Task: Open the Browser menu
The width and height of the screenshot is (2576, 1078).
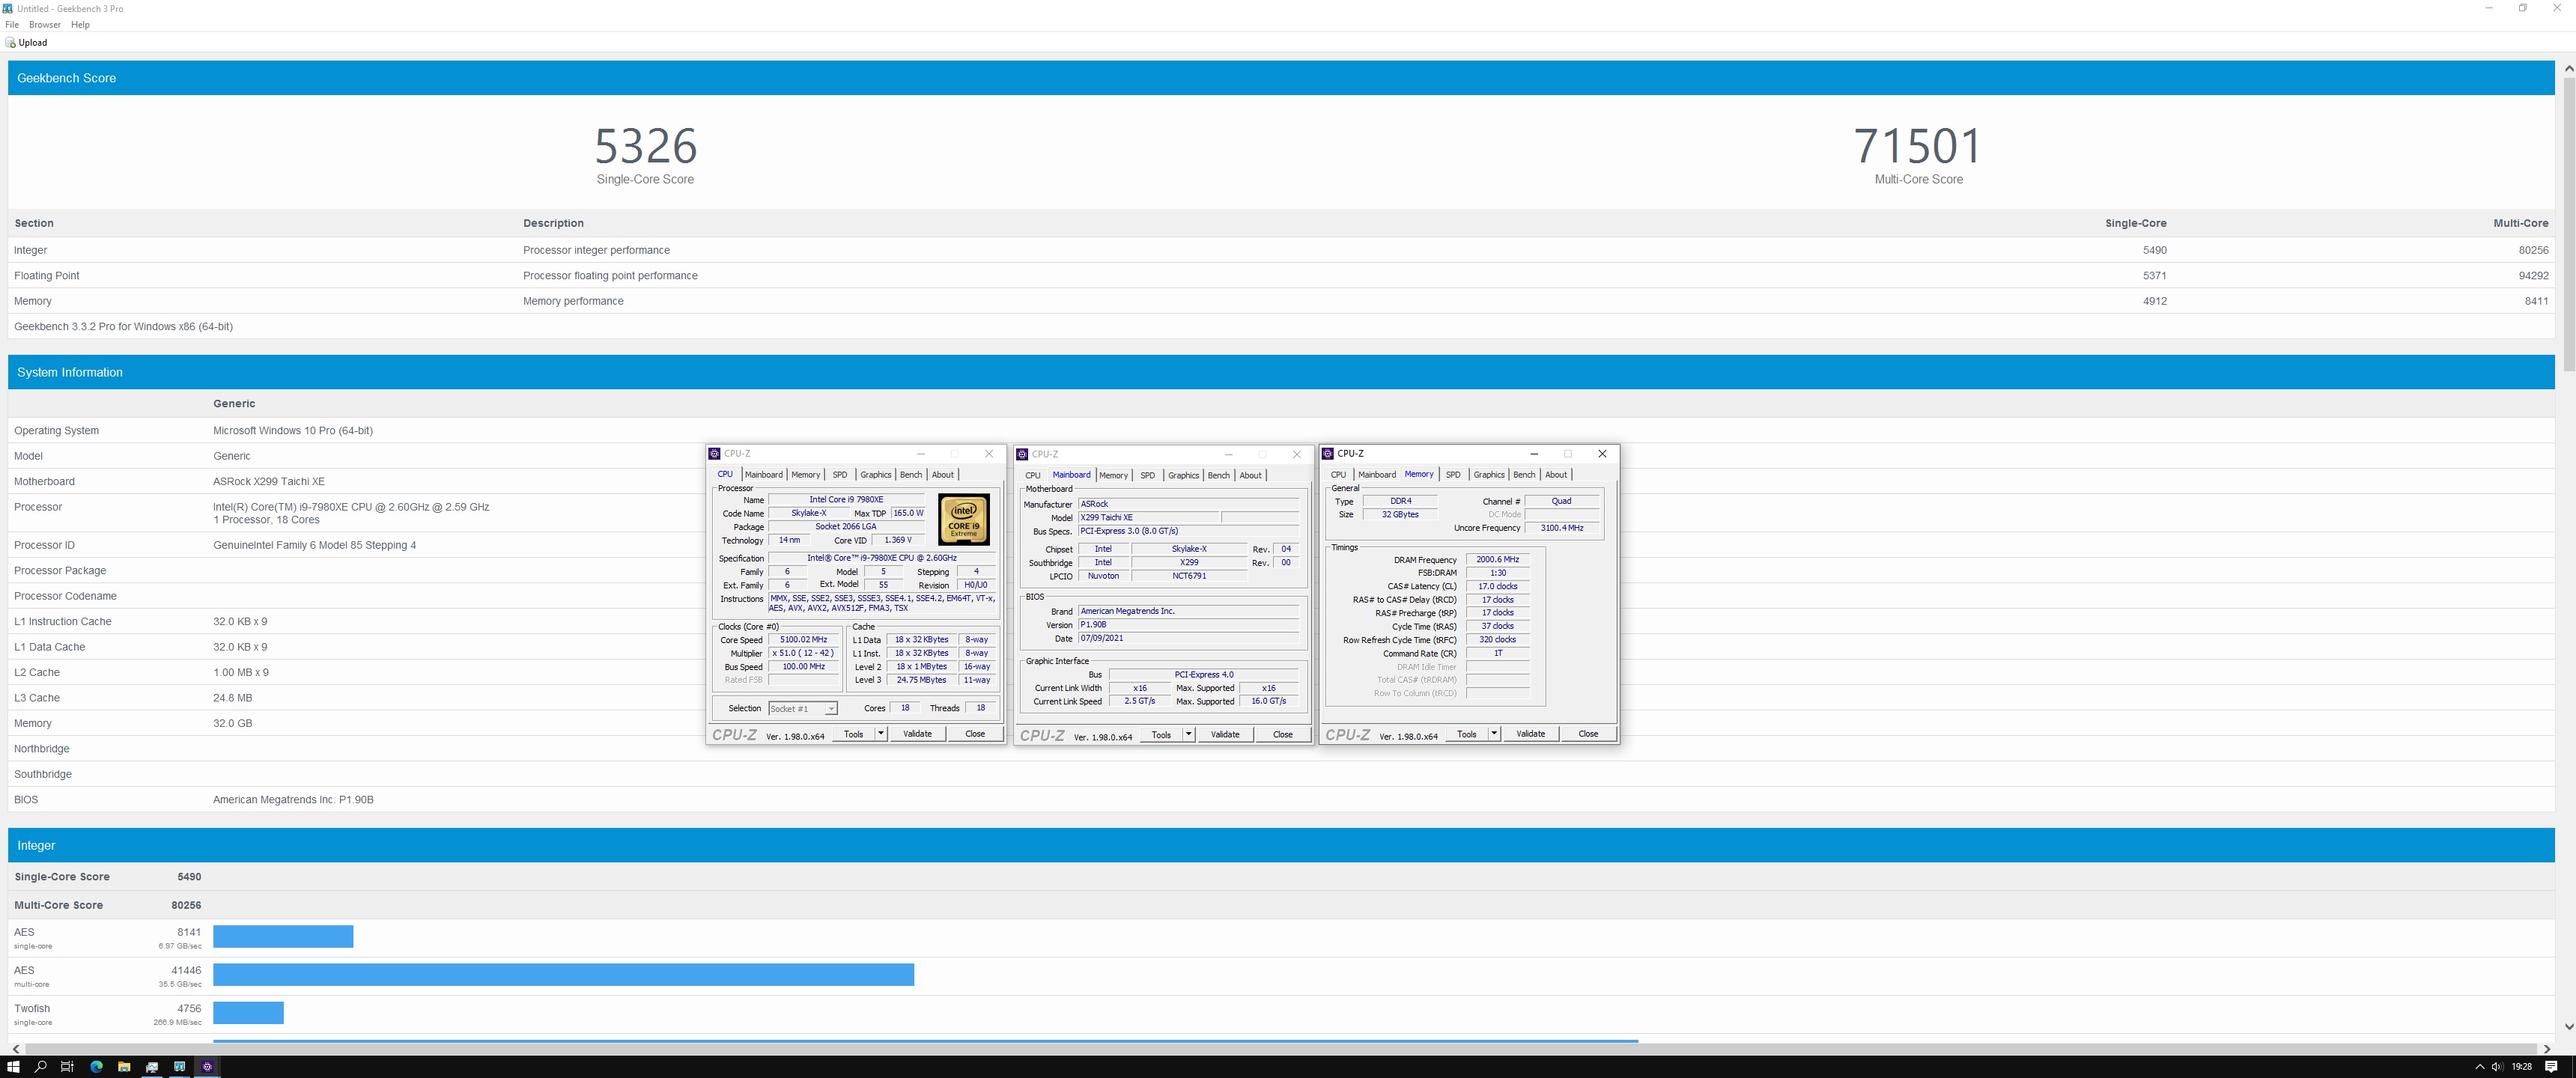Action: [x=45, y=25]
